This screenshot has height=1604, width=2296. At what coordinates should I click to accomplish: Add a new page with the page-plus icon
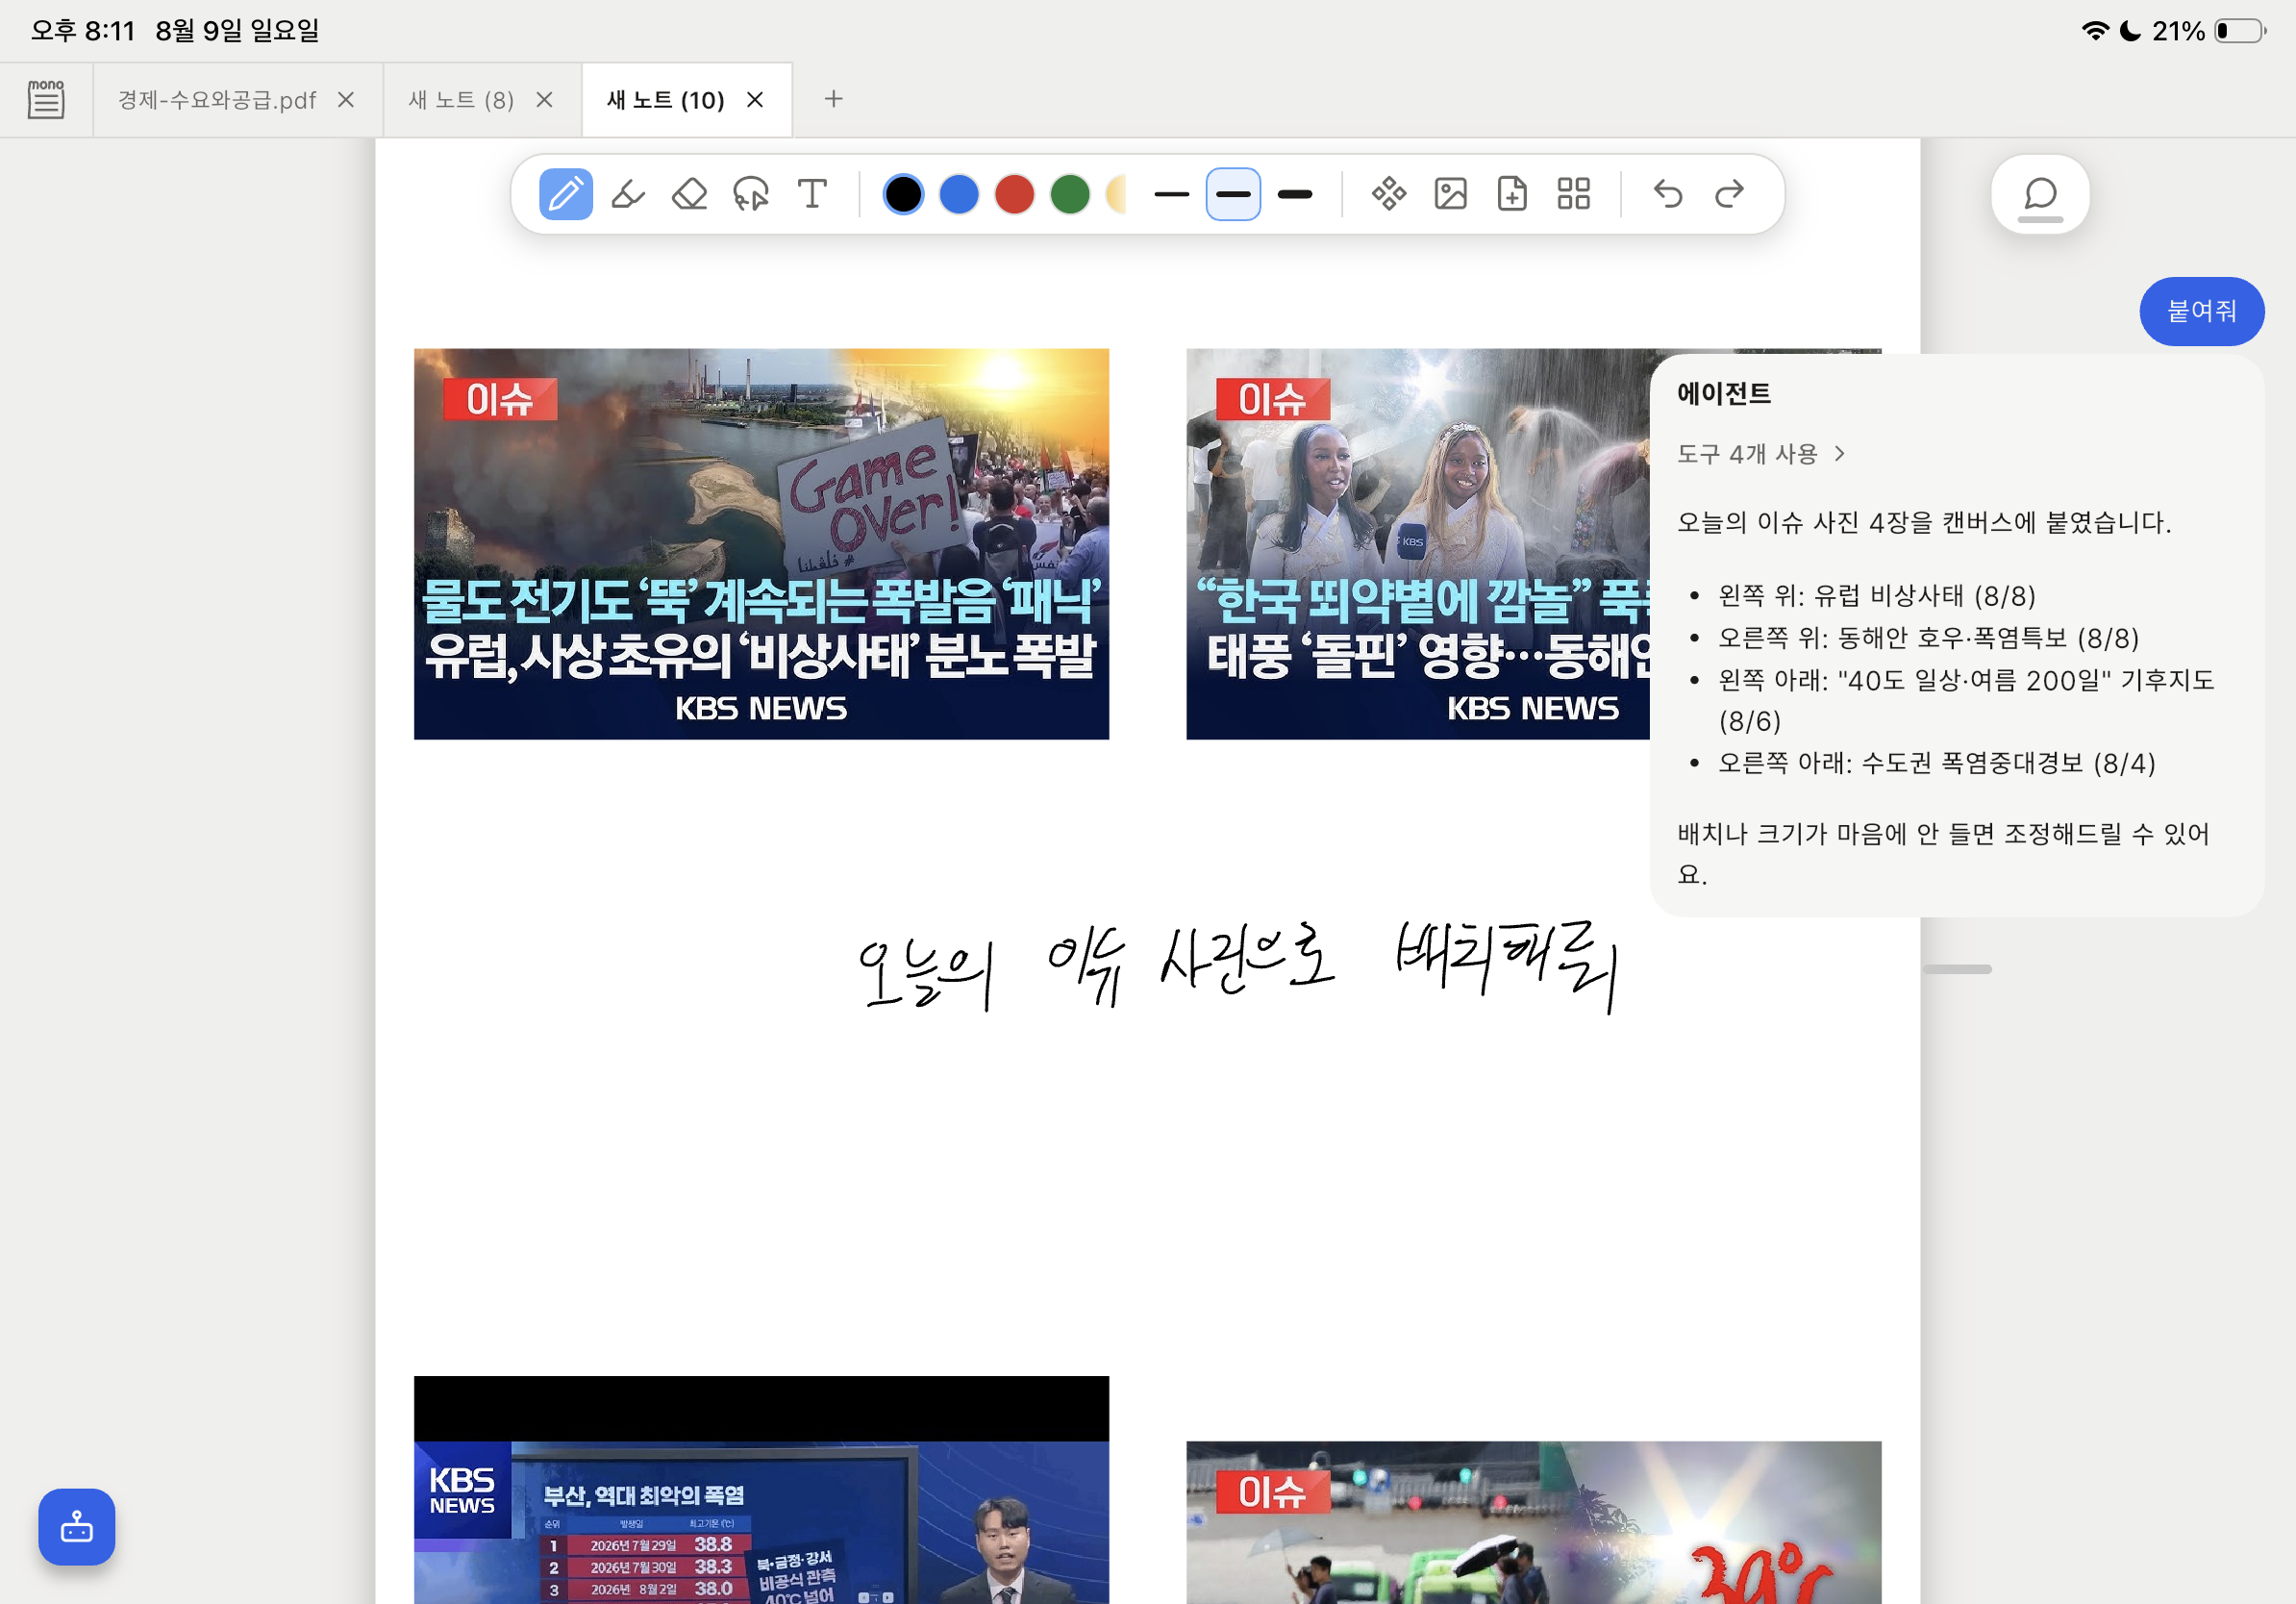click(x=1512, y=194)
